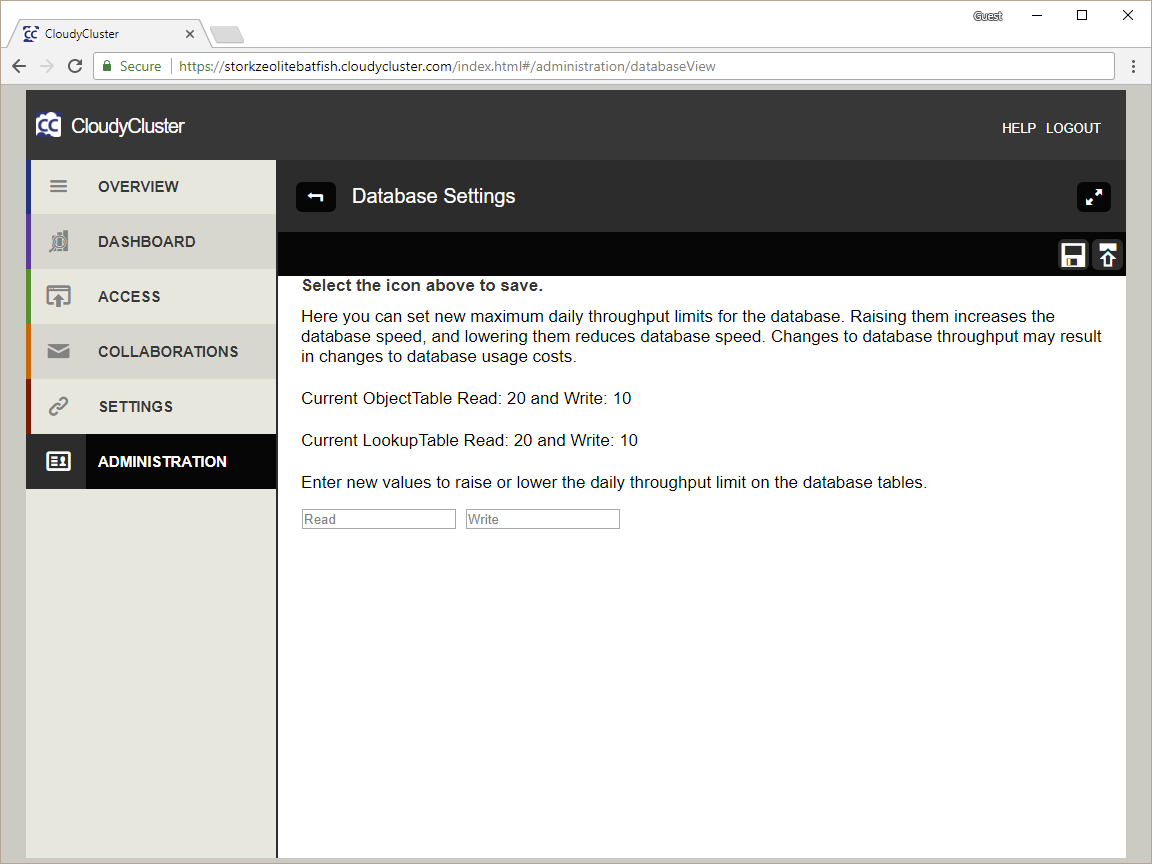
Task: Focus the Read throughput input field
Action: click(x=378, y=519)
